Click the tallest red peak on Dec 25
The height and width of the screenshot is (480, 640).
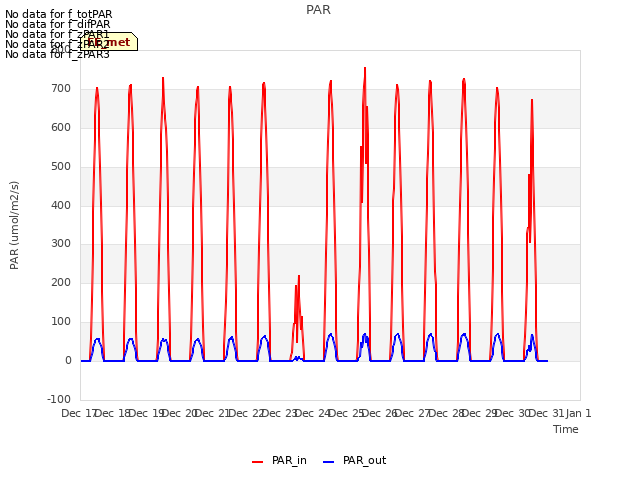(x=365, y=69)
